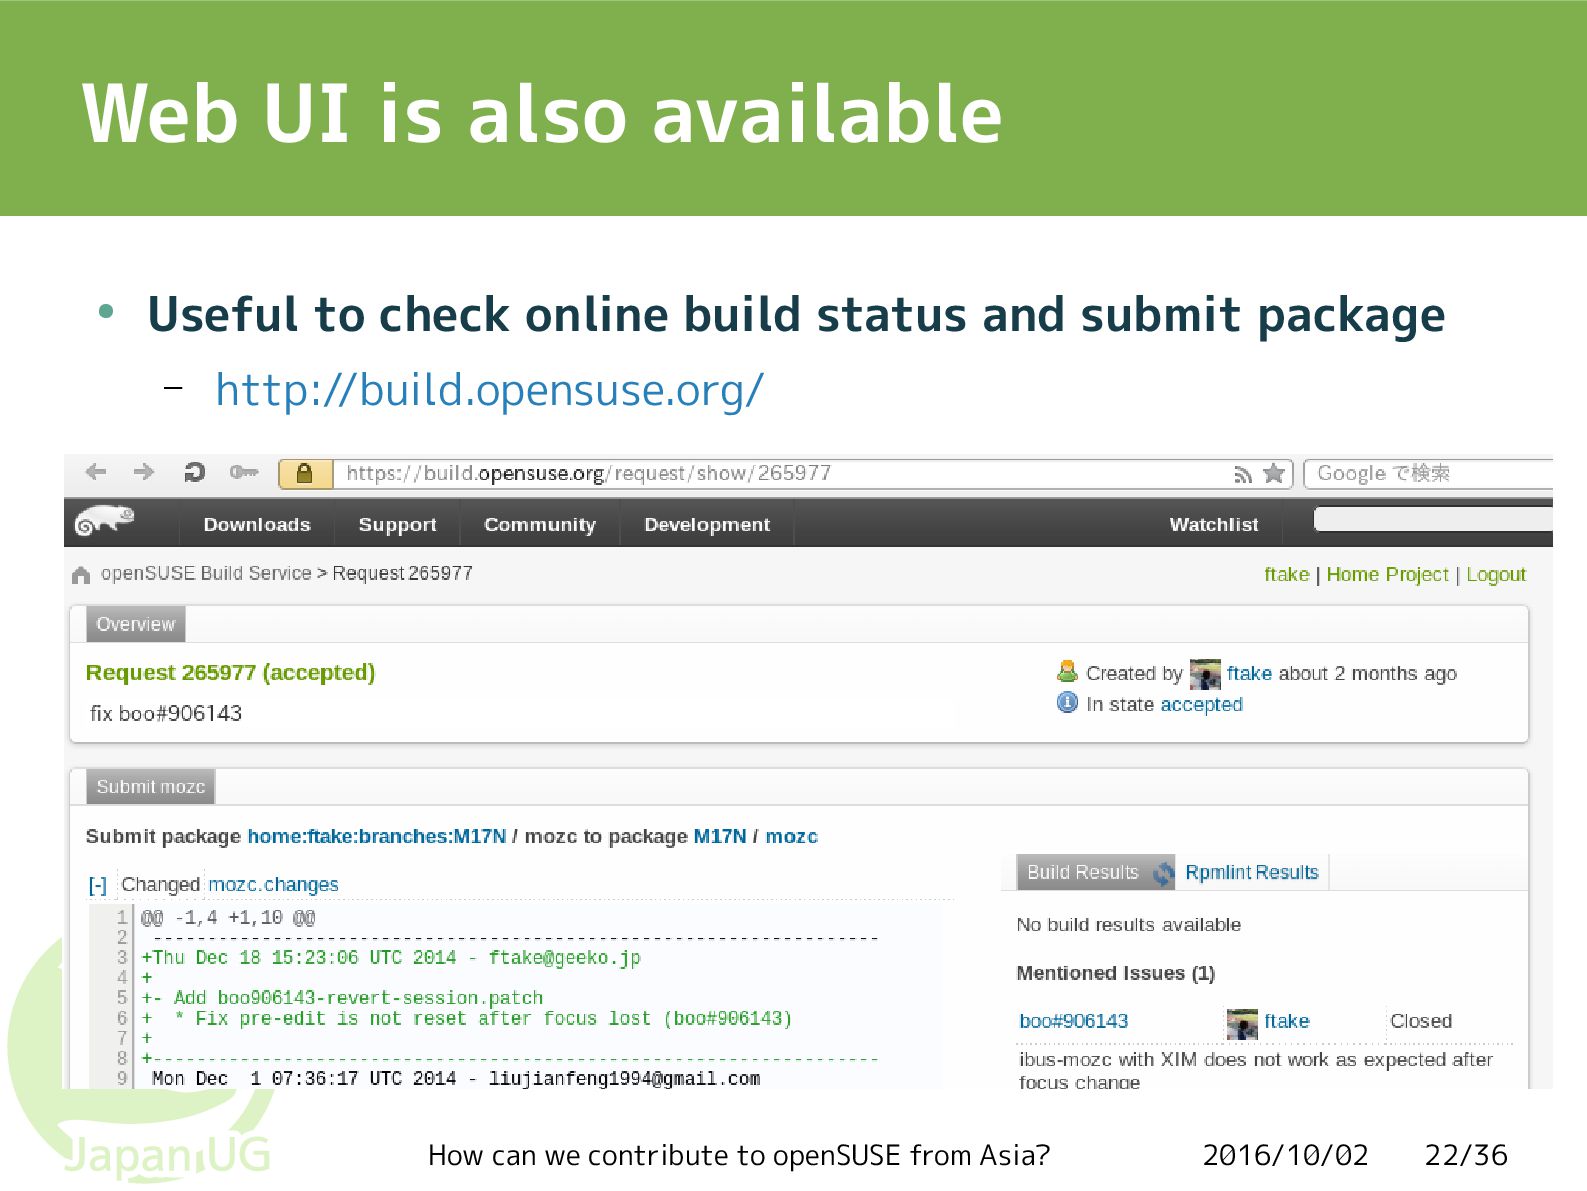Click ftake link in Mentioned Issues row
This screenshot has width=1587, height=1191.
click(x=1286, y=1021)
